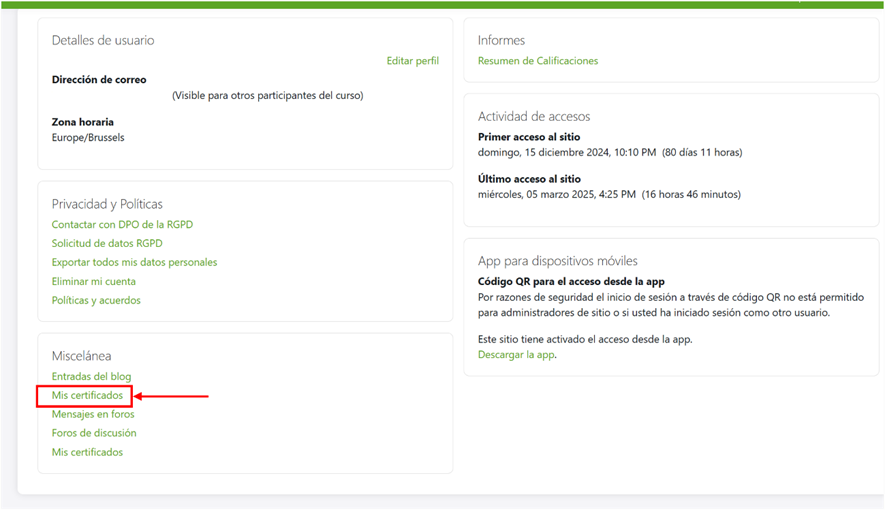
Task: Click the Eliminar mi cuenta link
Action: coord(94,282)
